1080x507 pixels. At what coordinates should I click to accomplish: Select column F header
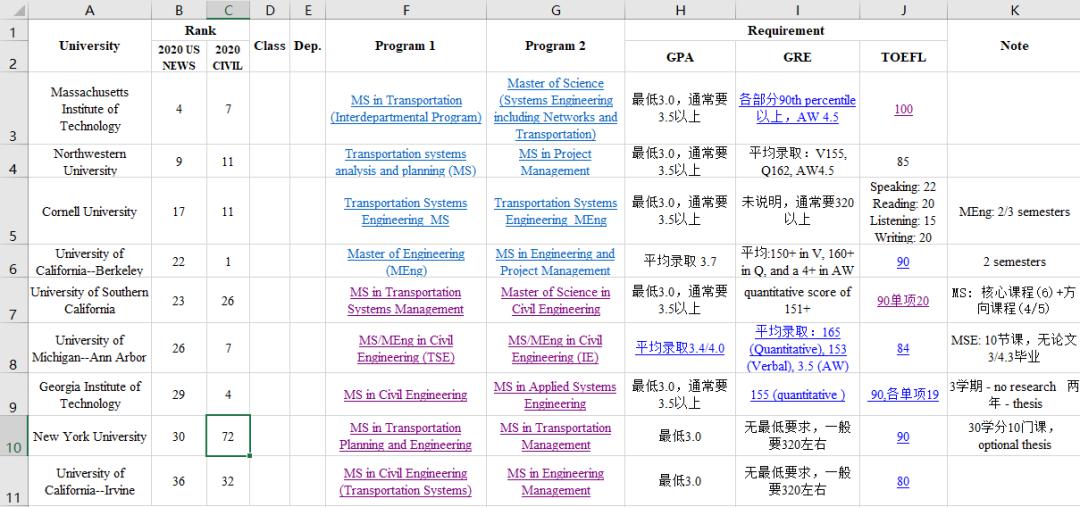click(406, 10)
